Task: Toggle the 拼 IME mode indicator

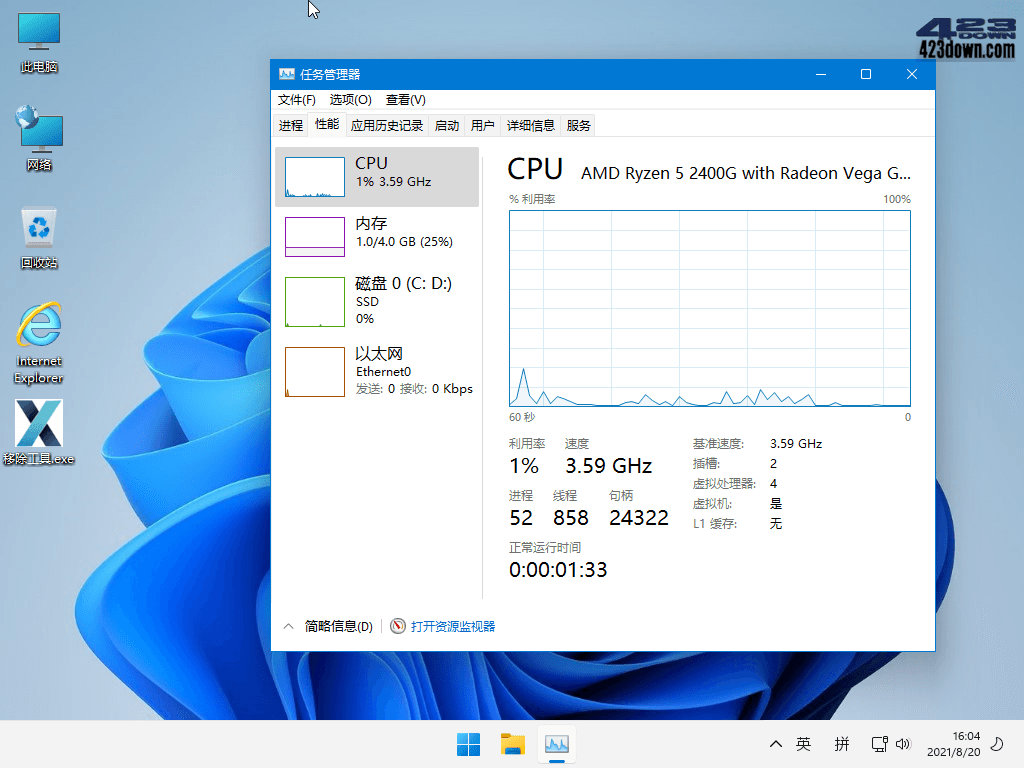Action: [842, 744]
